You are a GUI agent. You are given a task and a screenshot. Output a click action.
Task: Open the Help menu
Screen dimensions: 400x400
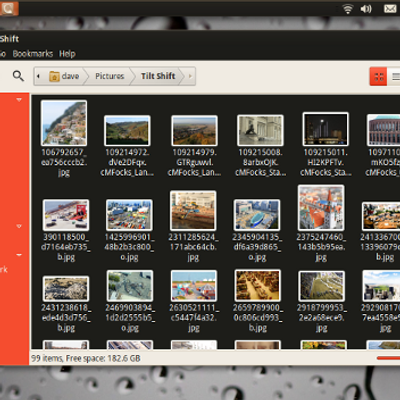pyautogui.click(x=67, y=54)
